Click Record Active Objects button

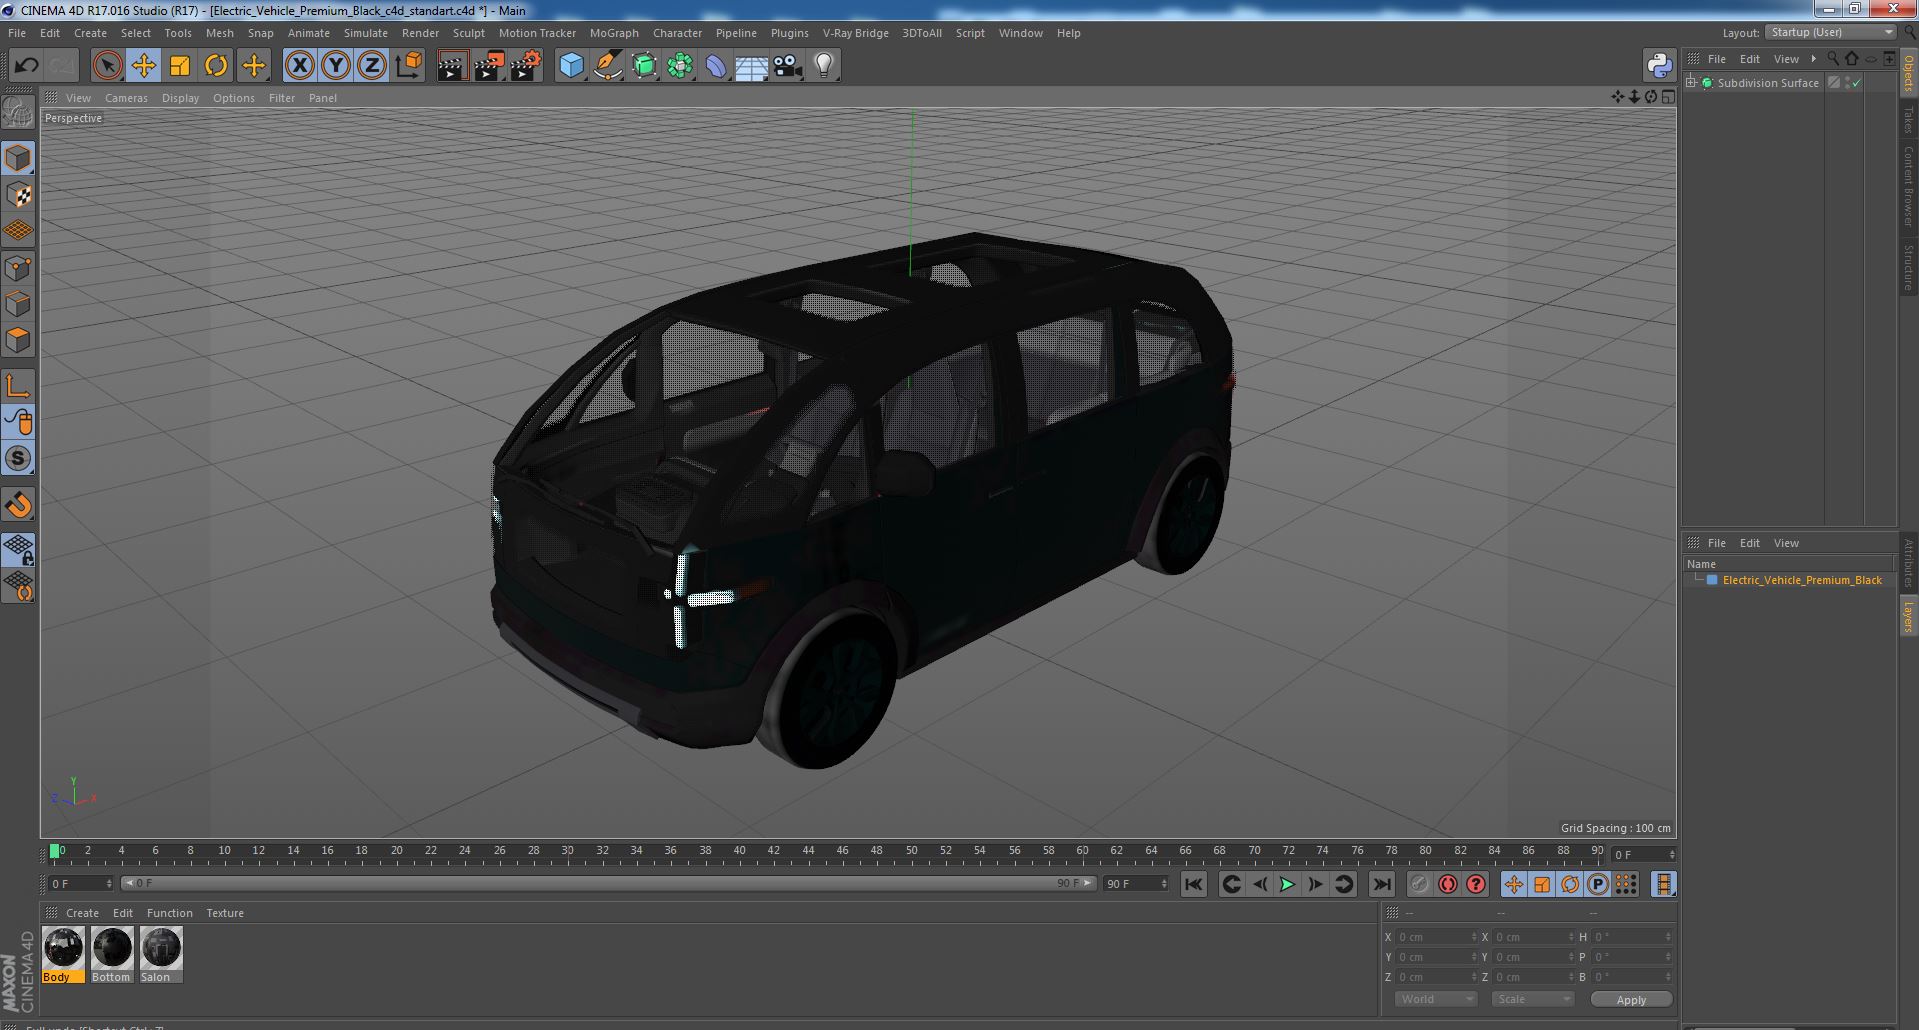pyautogui.click(x=1419, y=884)
